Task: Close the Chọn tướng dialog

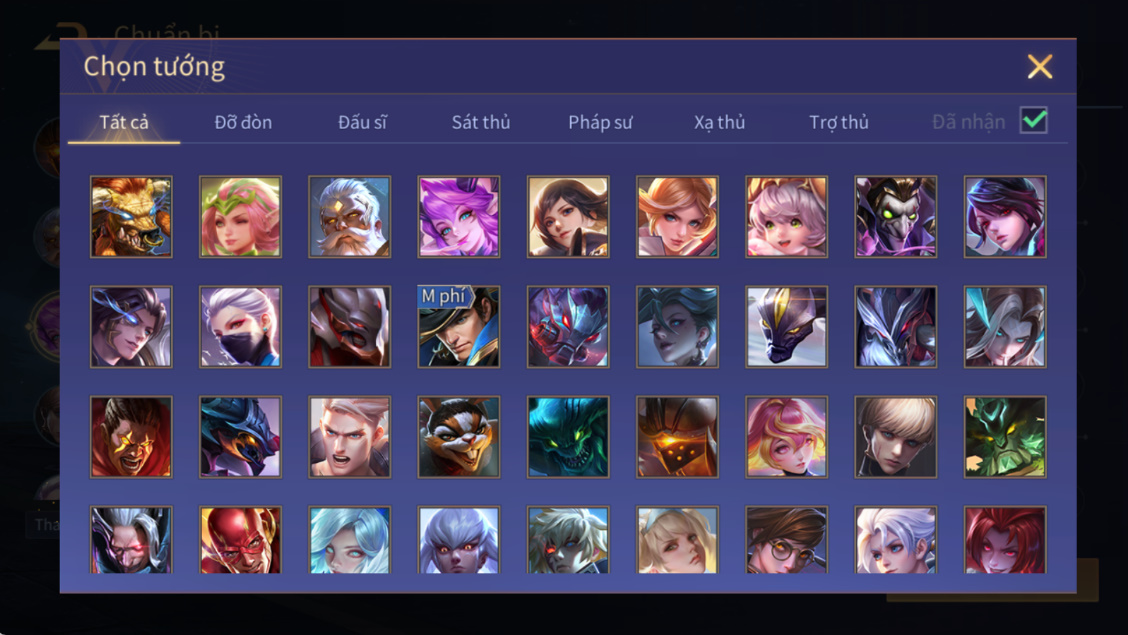Action: 1040,66
